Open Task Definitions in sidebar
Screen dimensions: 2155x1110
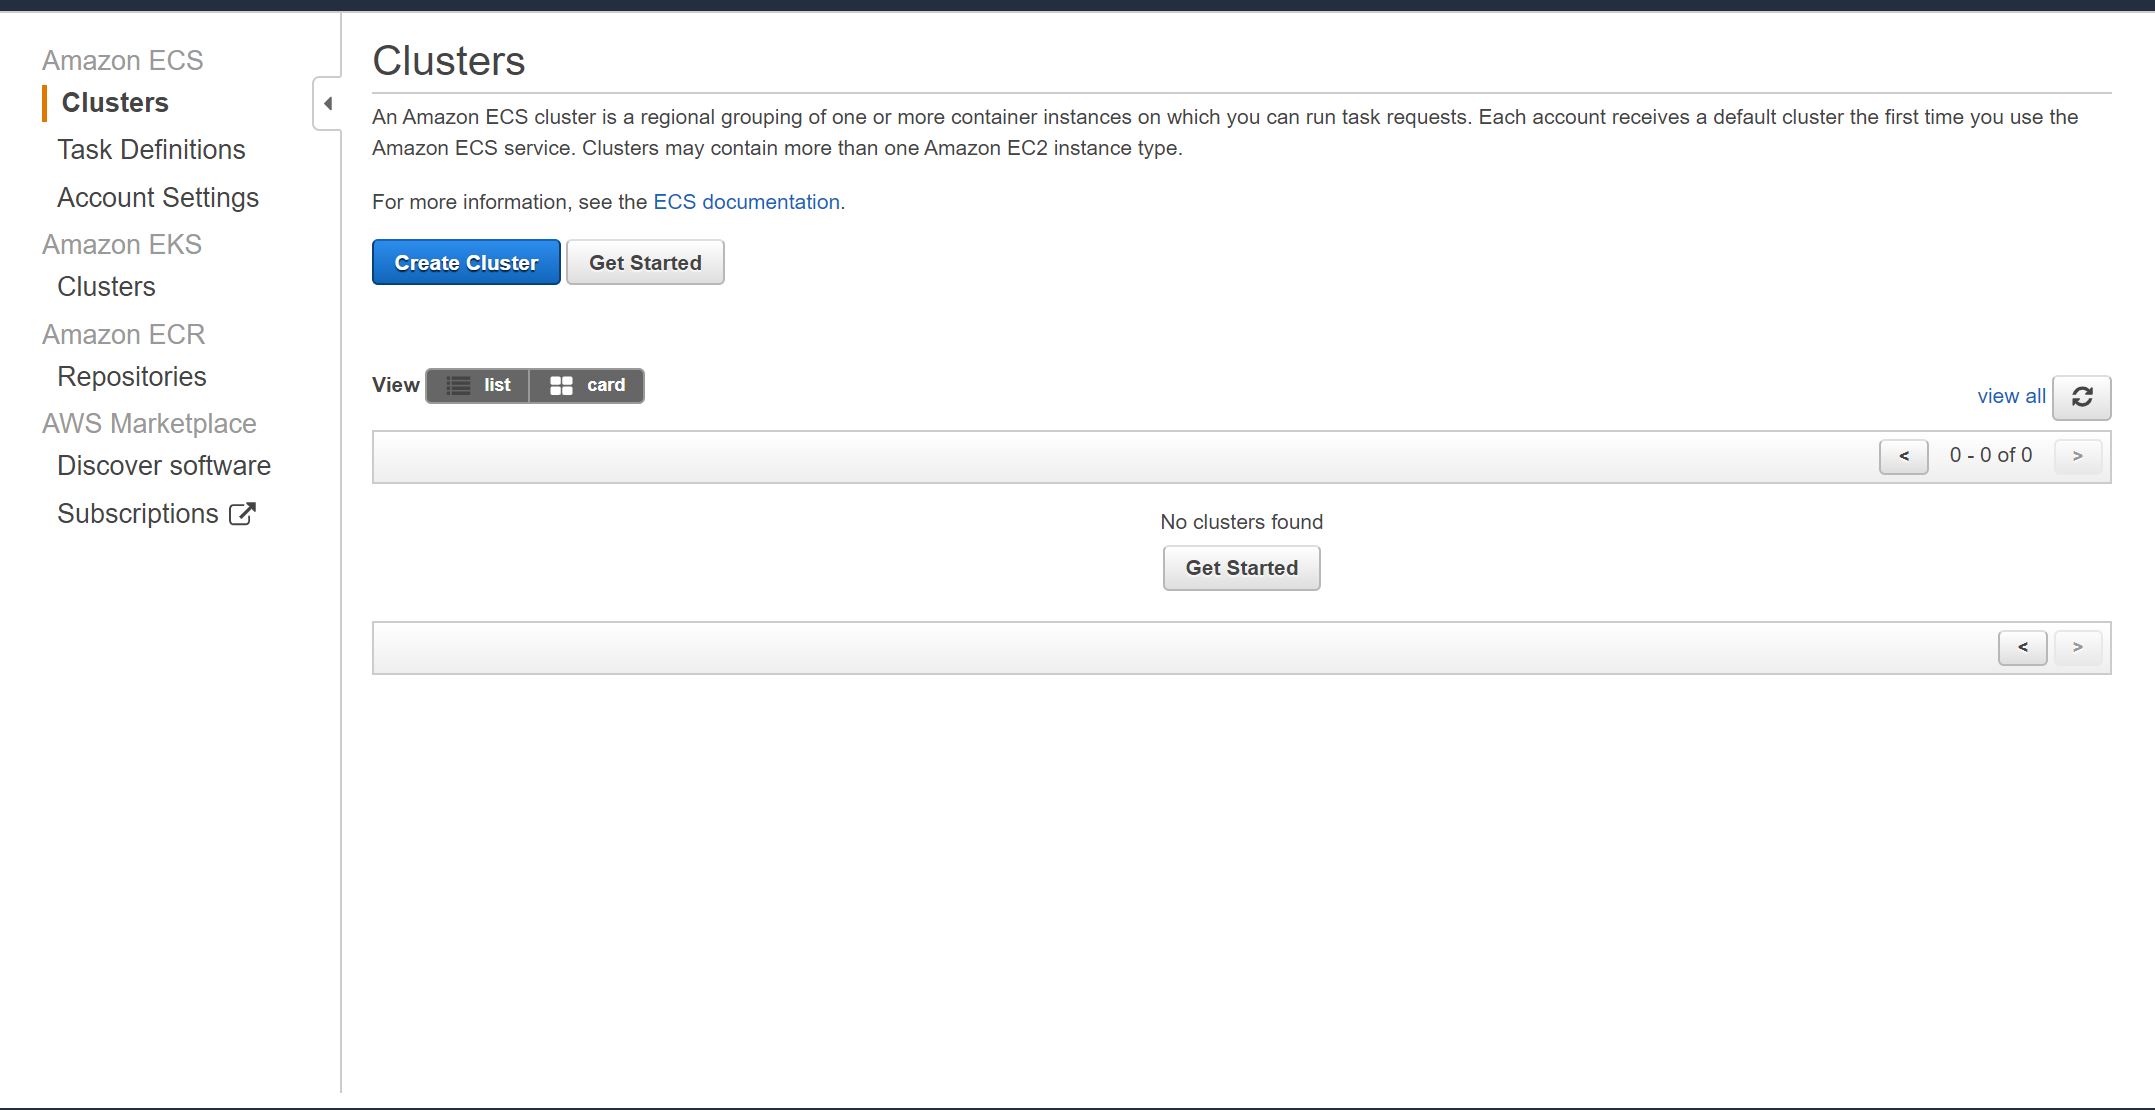(151, 149)
